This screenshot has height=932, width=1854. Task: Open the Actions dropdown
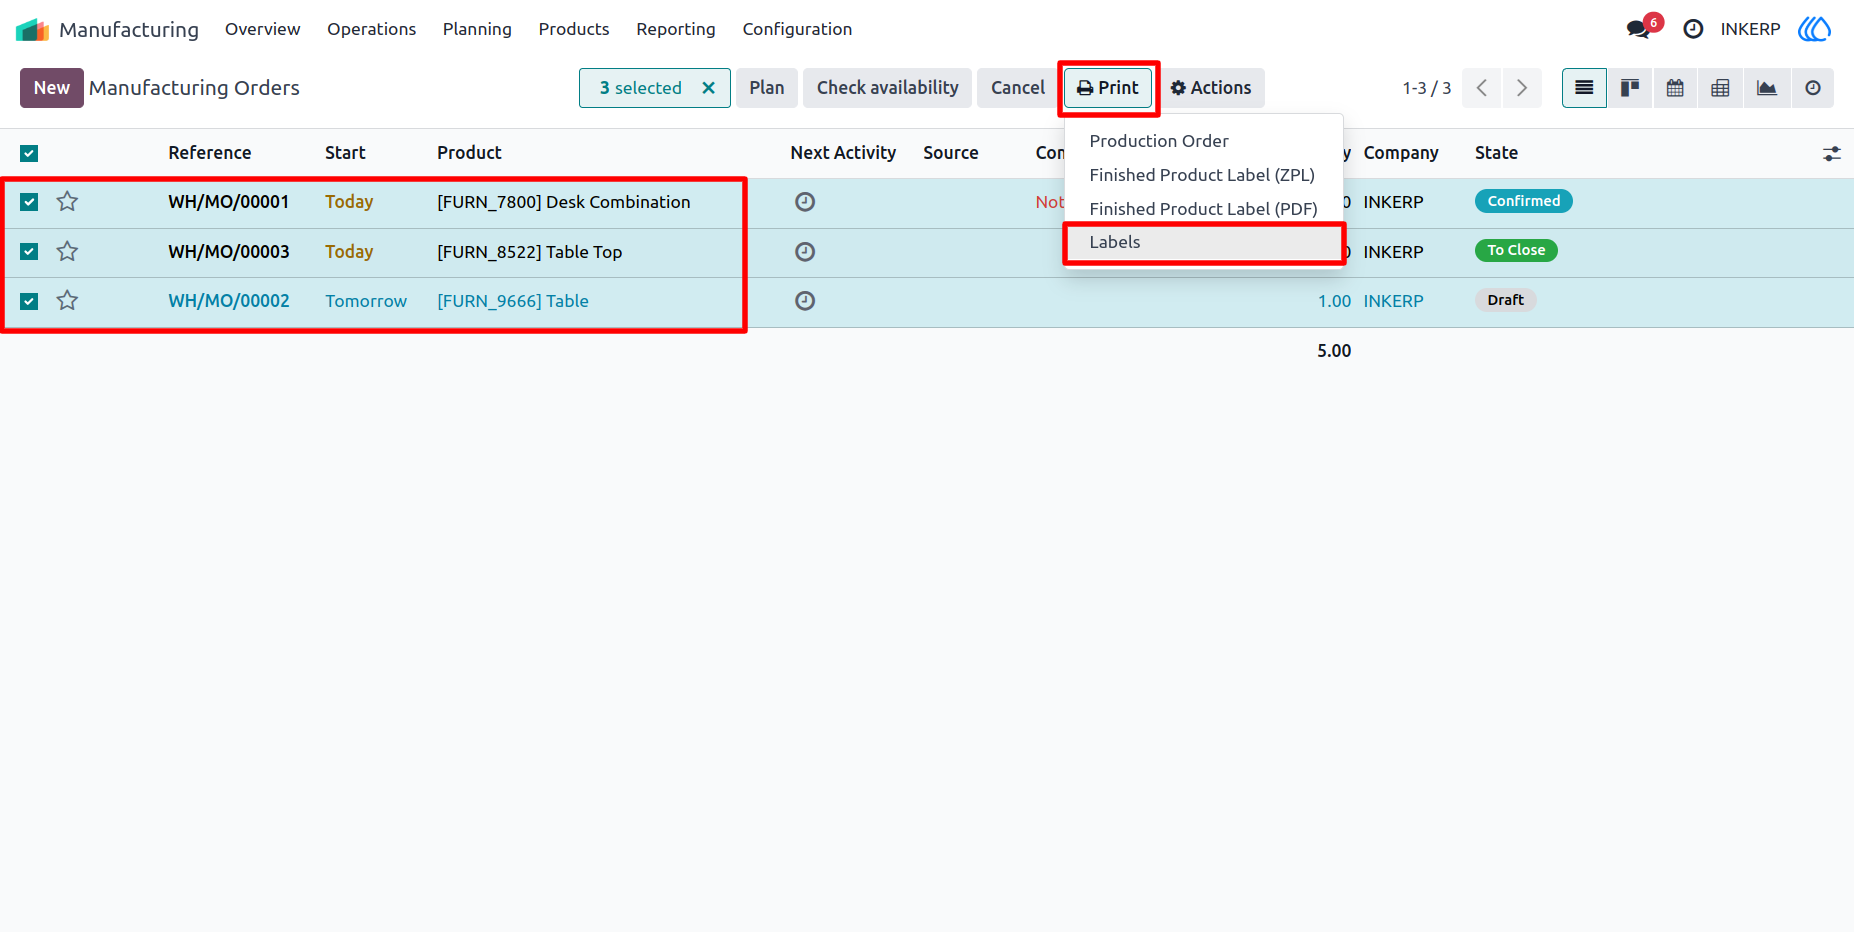pos(1211,88)
